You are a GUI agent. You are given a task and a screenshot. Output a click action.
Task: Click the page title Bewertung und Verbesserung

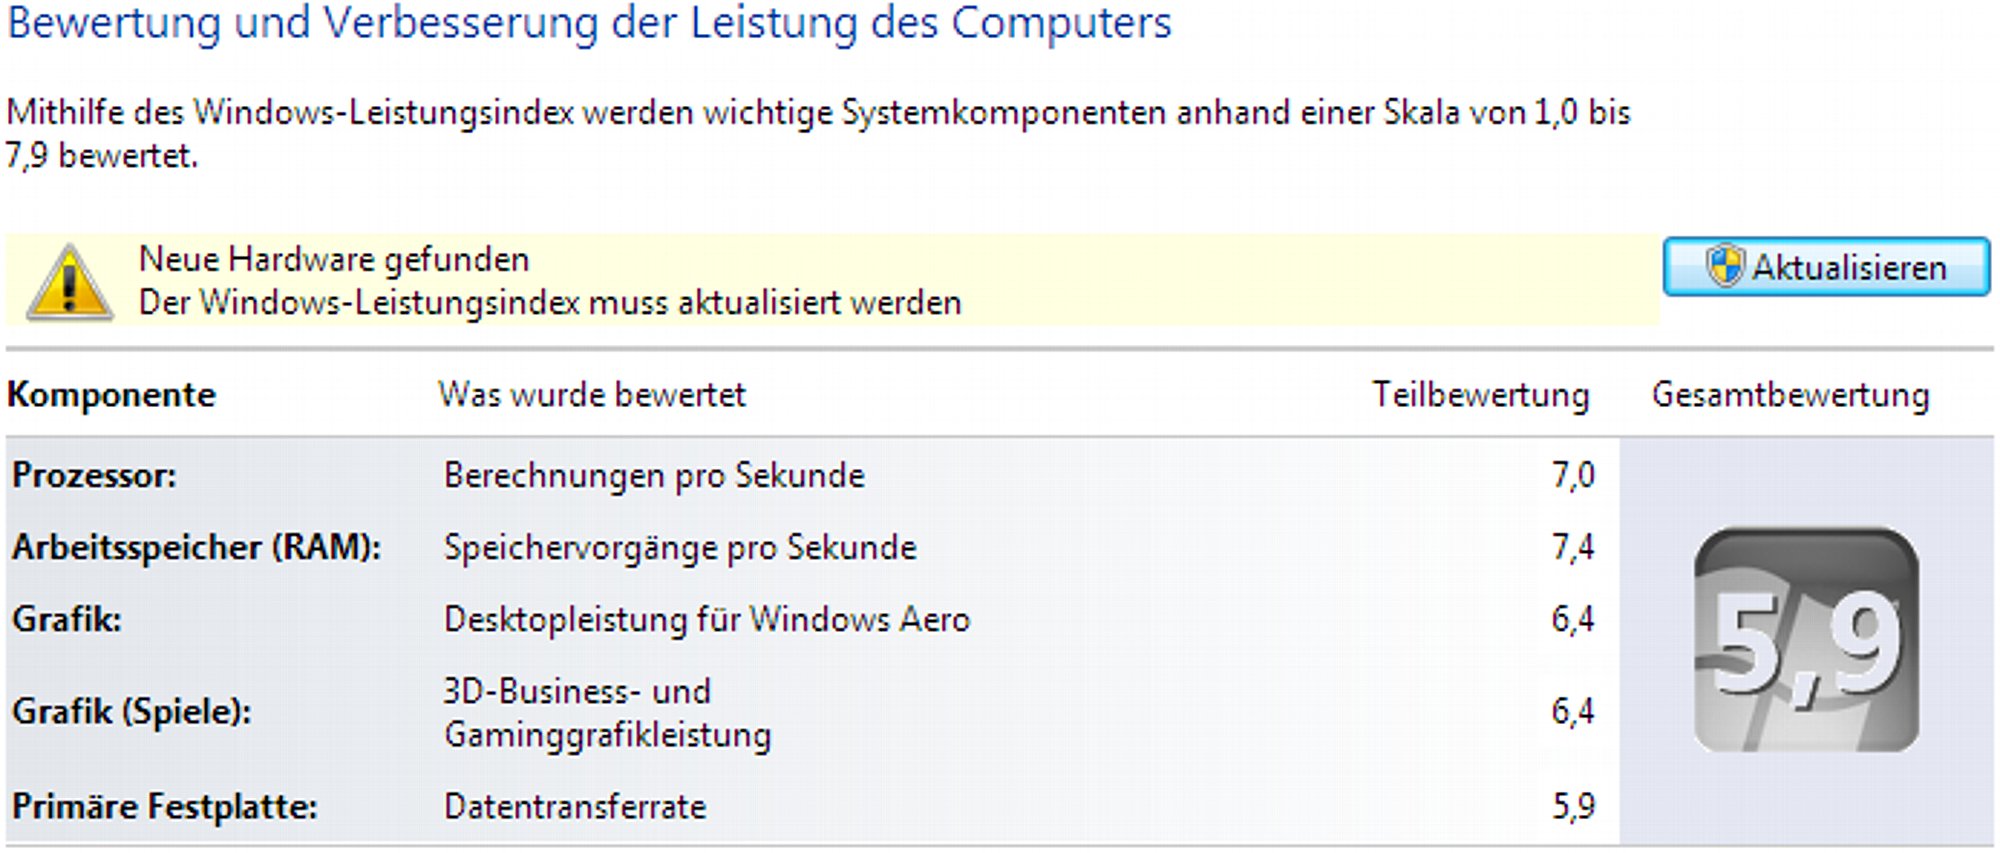[x=589, y=24]
